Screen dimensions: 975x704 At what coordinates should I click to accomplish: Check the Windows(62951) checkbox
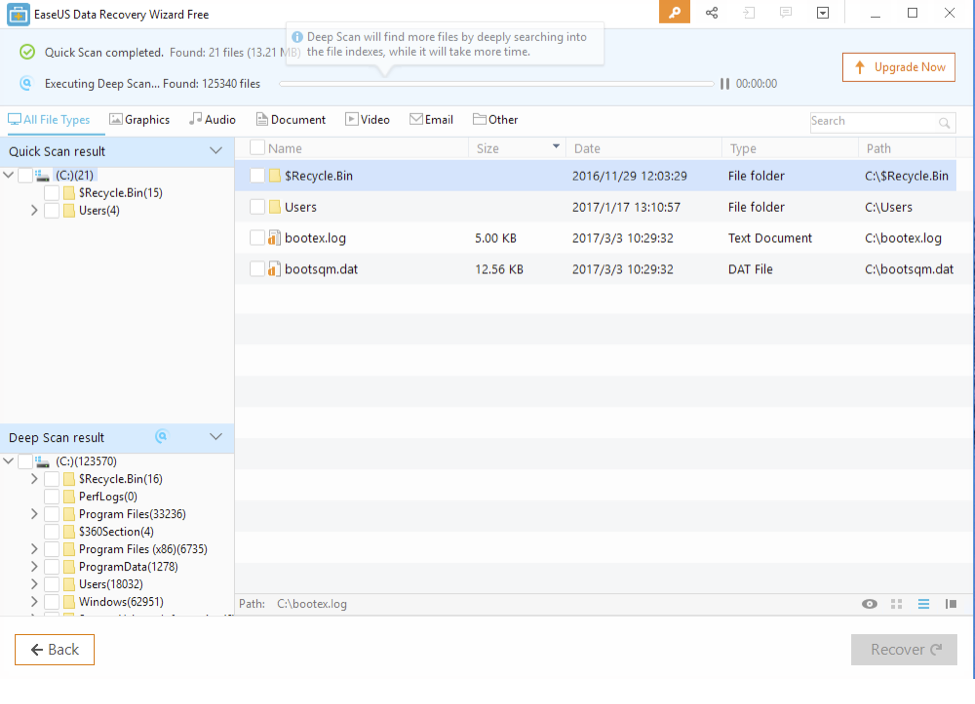pyautogui.click(x=52, y=602)
